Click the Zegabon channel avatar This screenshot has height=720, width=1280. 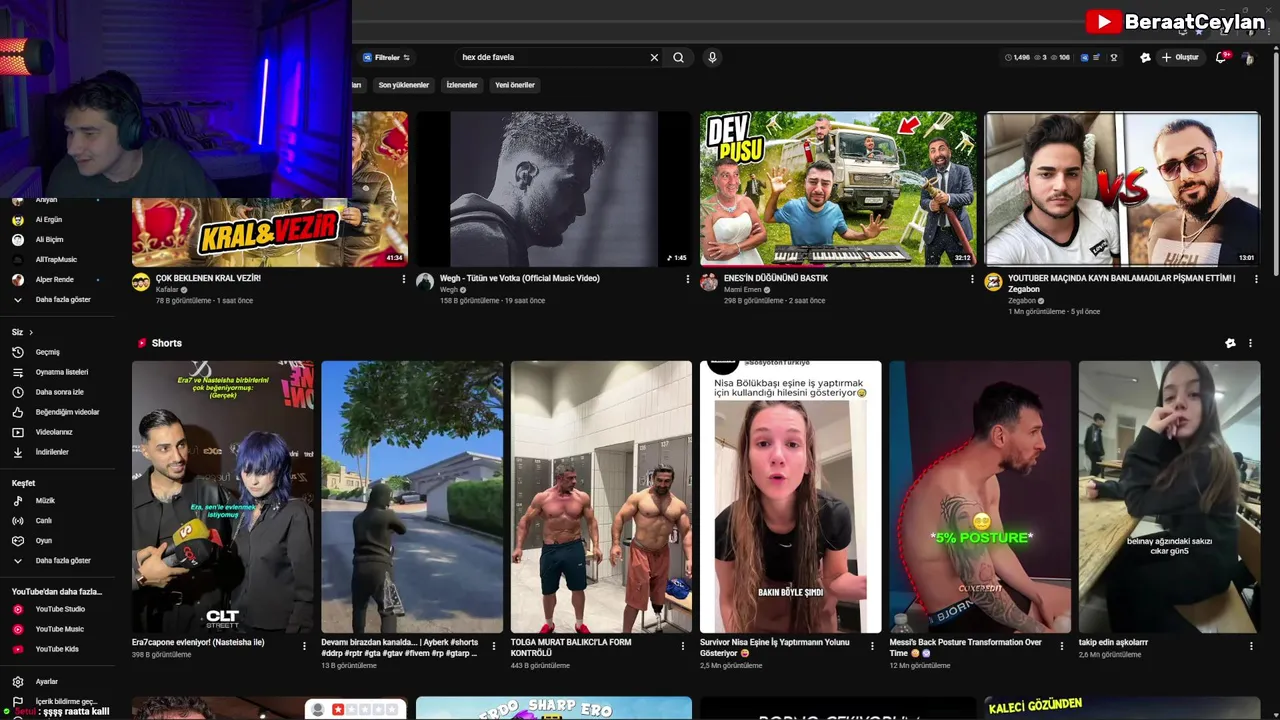993,282
